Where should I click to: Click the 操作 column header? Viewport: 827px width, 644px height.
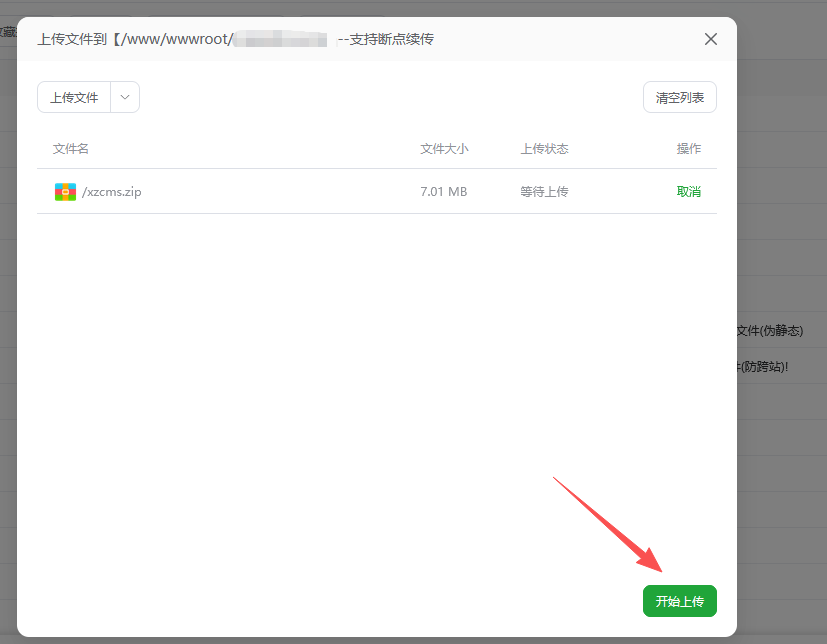pos(688,149)
